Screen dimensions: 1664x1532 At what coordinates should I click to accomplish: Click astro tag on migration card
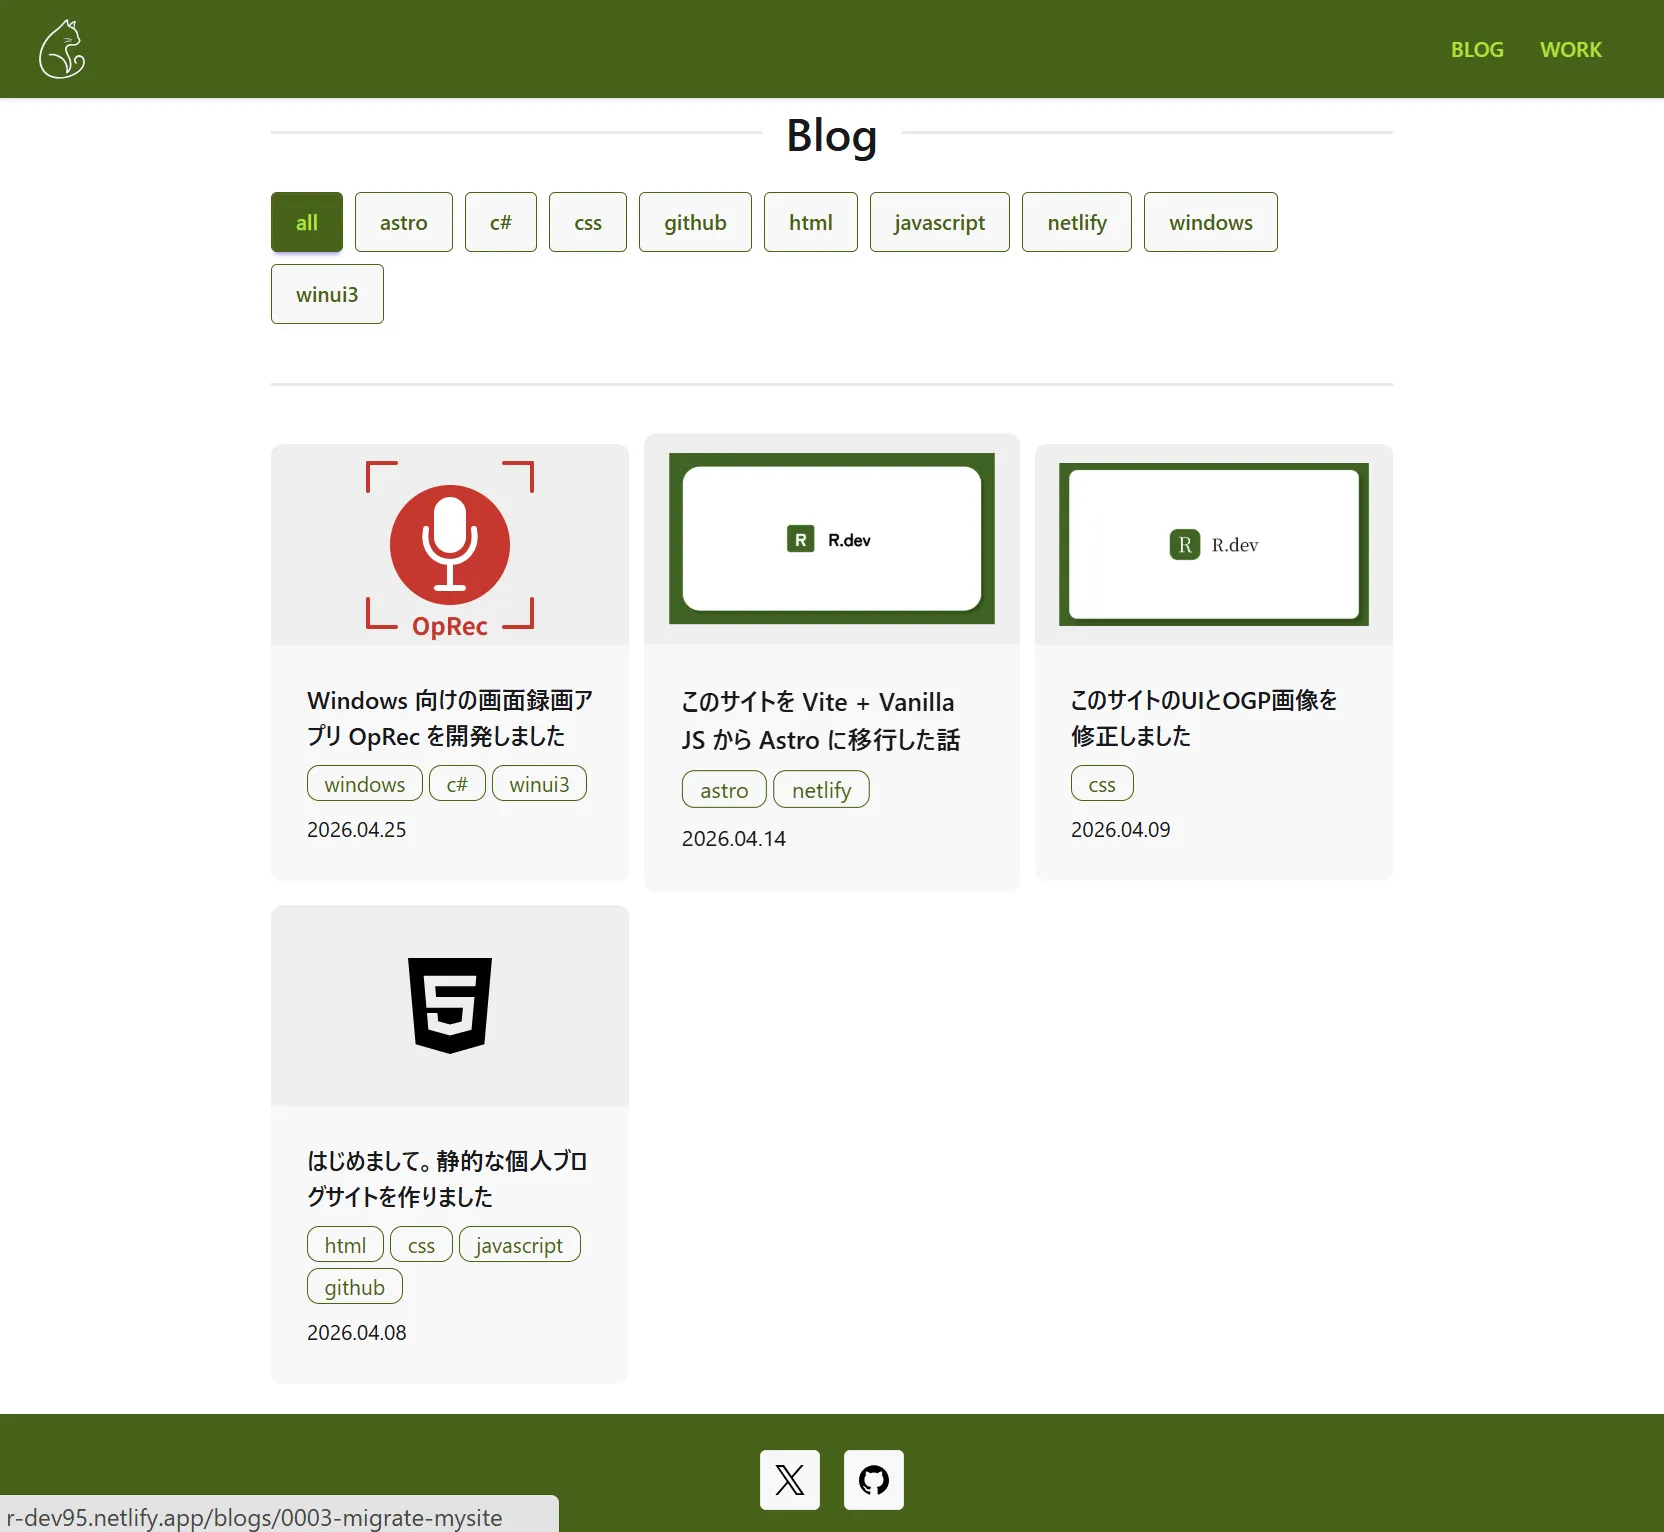click(x=724, y=790)
